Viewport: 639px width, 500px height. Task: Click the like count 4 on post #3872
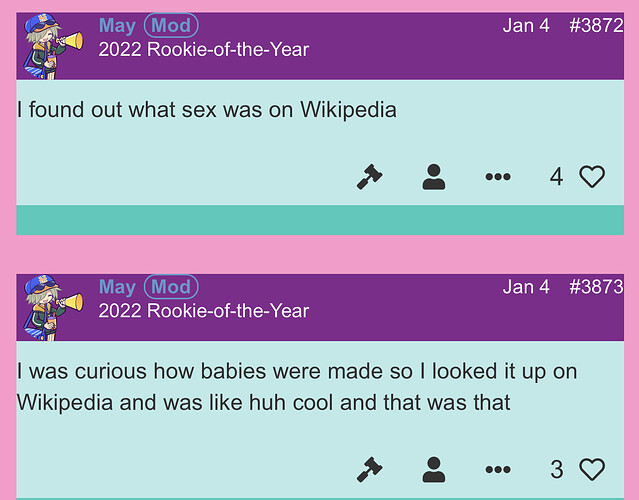point(556,177)
